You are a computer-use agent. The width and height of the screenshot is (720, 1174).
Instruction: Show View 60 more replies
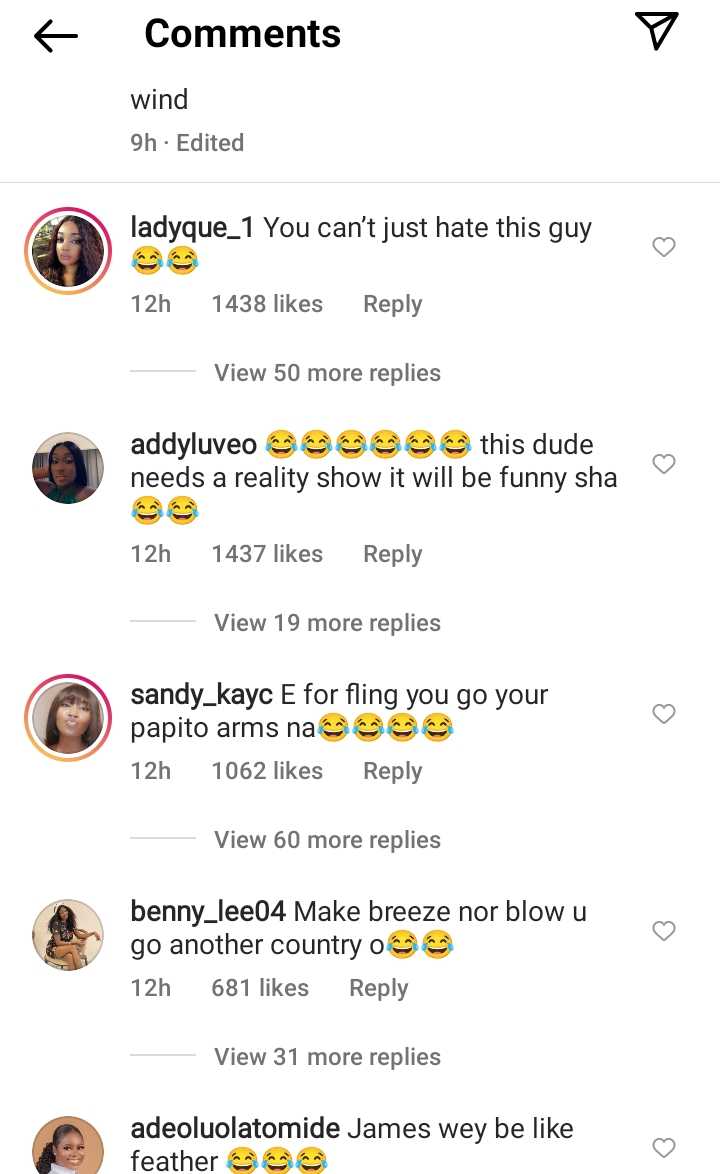coord(327,840)
